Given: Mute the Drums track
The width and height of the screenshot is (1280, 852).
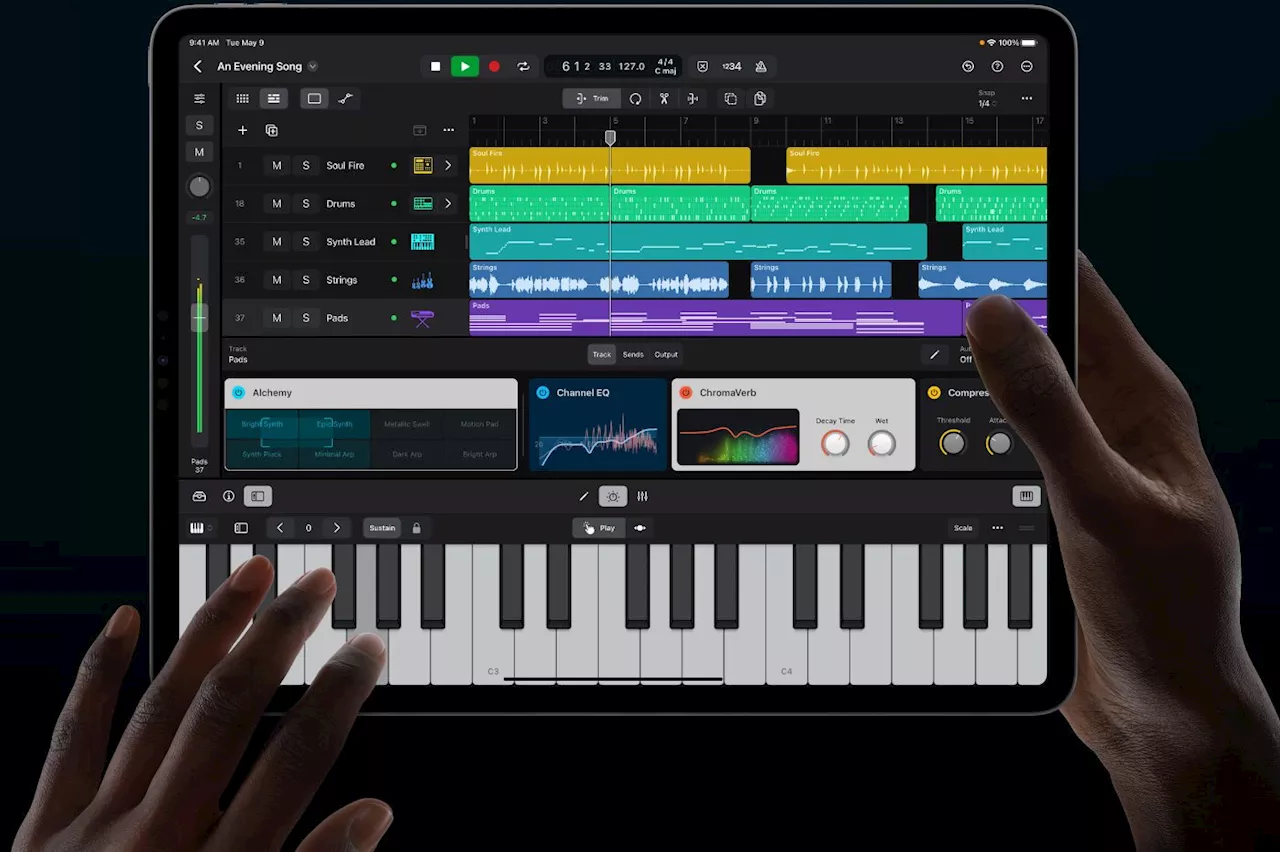Looking at the screenshot, I should pyautogui.click(x=277, y=204).
